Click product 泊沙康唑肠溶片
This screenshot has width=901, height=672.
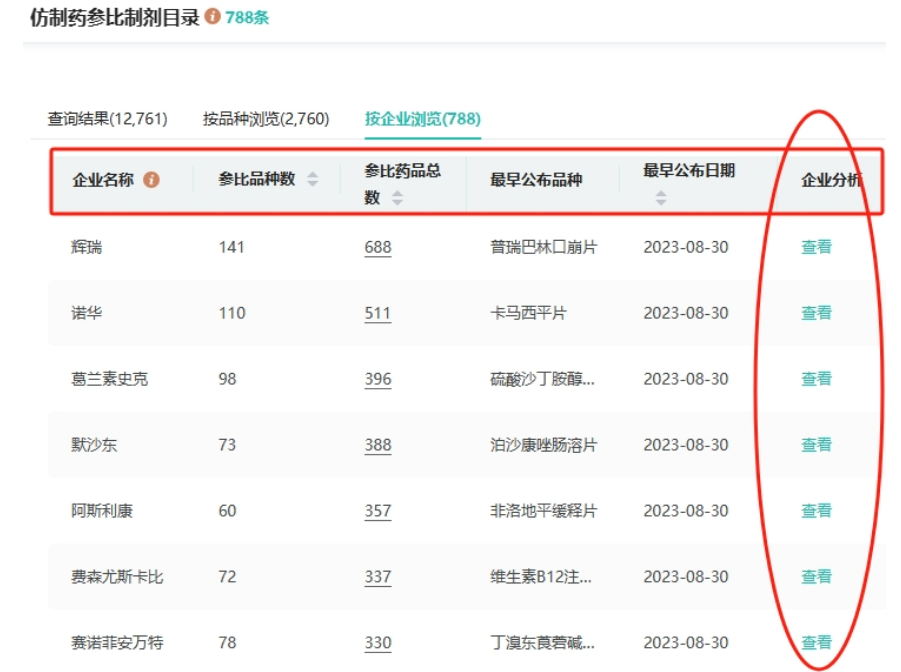tap(544, 445)
